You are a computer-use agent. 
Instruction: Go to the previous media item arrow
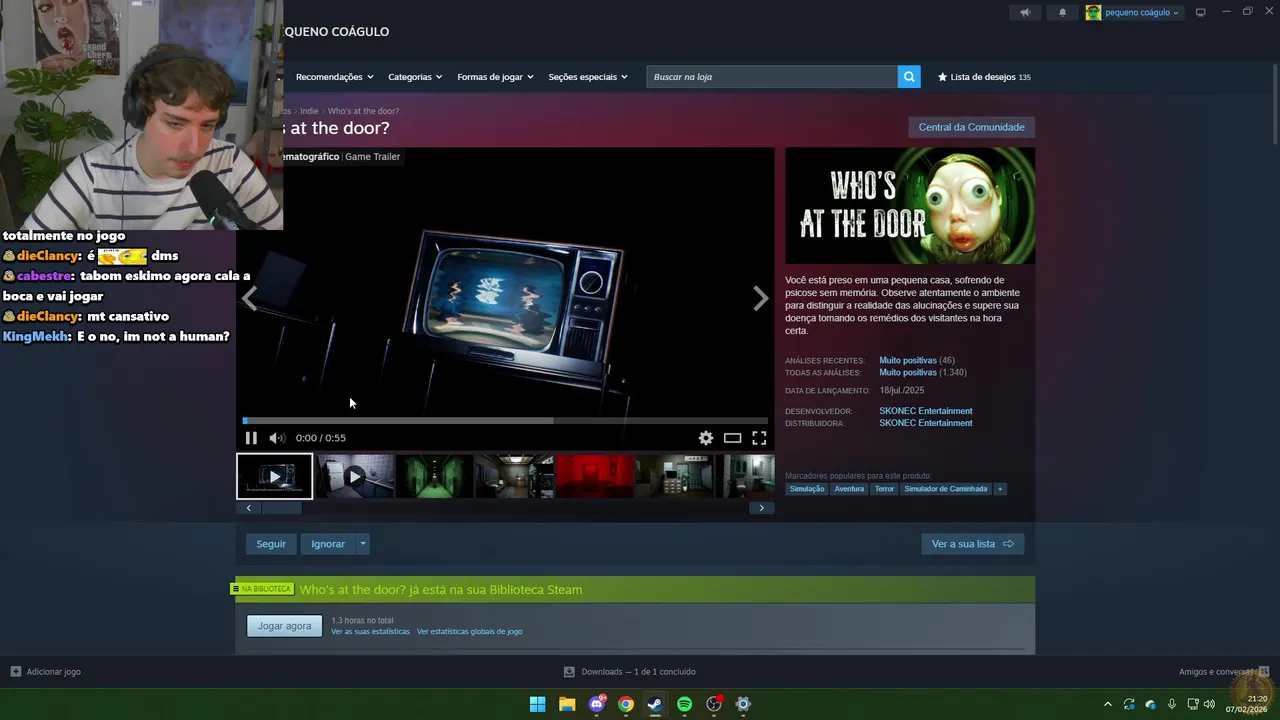(x=250, y=298)
